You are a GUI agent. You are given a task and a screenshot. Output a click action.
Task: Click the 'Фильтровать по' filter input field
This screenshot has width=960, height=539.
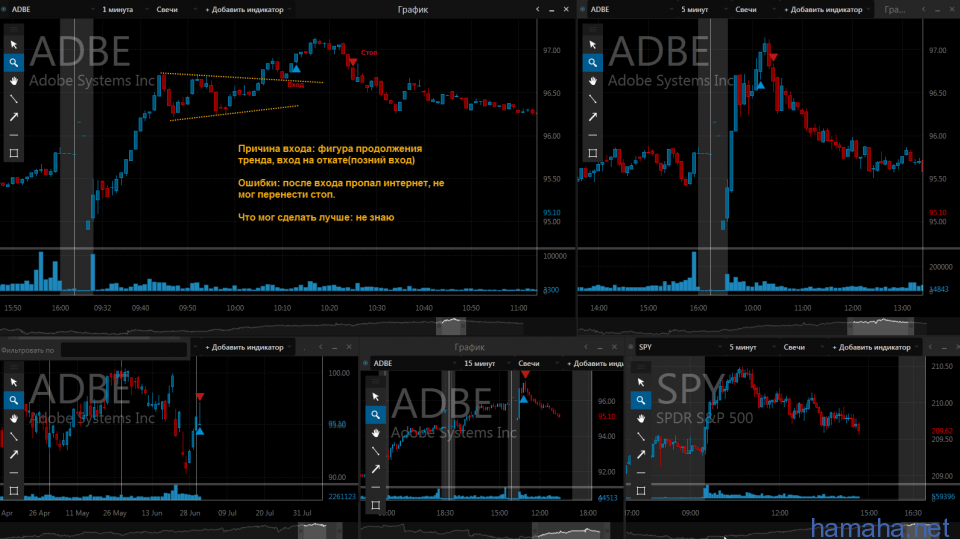pyautogui.click(x=124, y=350)
